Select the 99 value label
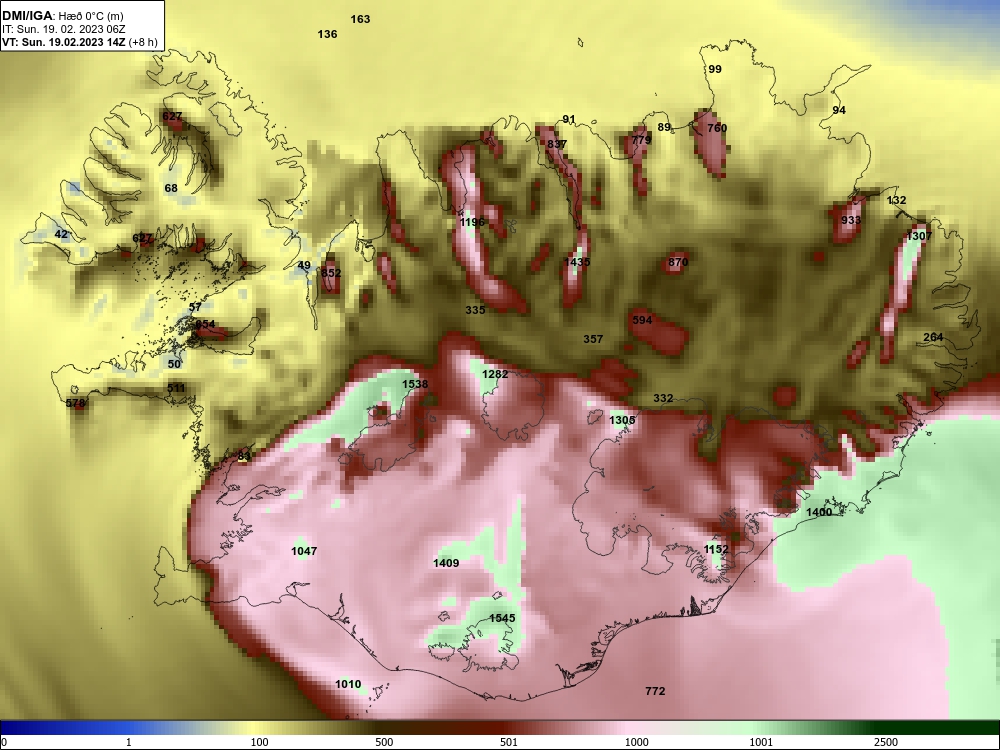The image size is (1000, 750). tap(715, 69)
